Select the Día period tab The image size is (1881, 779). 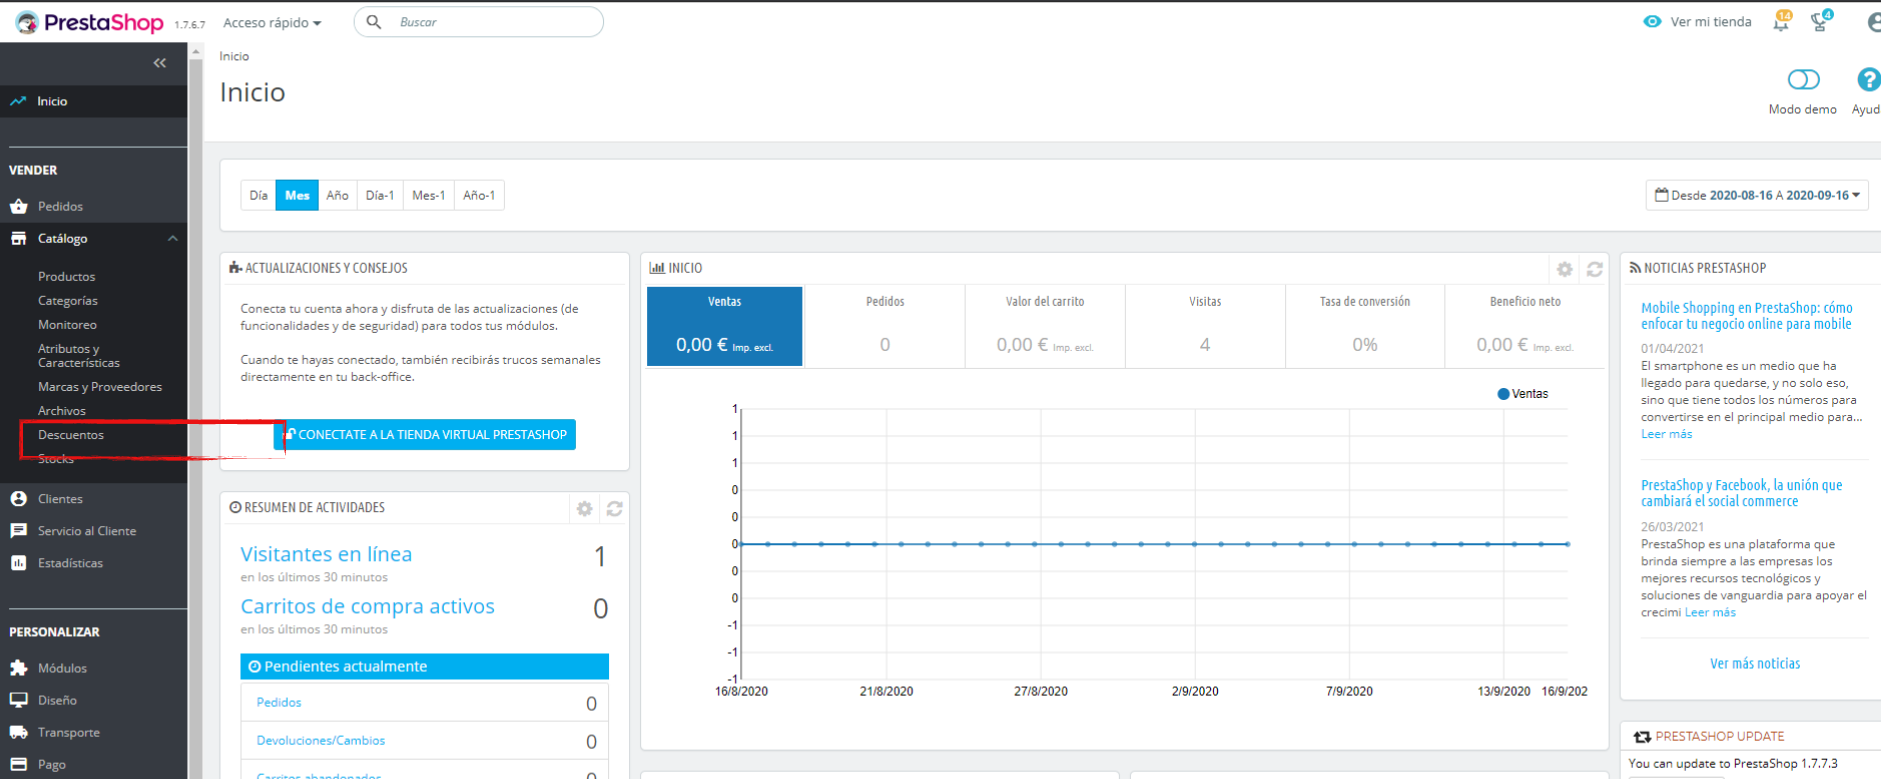pos(258,195)
